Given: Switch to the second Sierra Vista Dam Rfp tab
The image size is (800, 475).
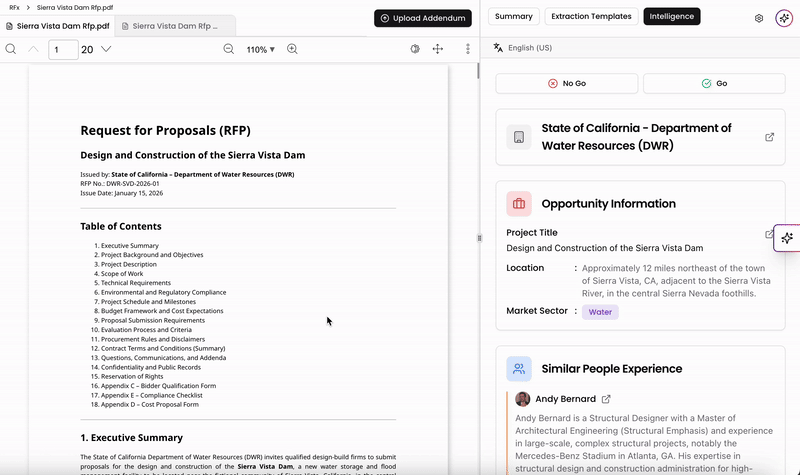Looking at the screenshot, I should coord(175,26).
